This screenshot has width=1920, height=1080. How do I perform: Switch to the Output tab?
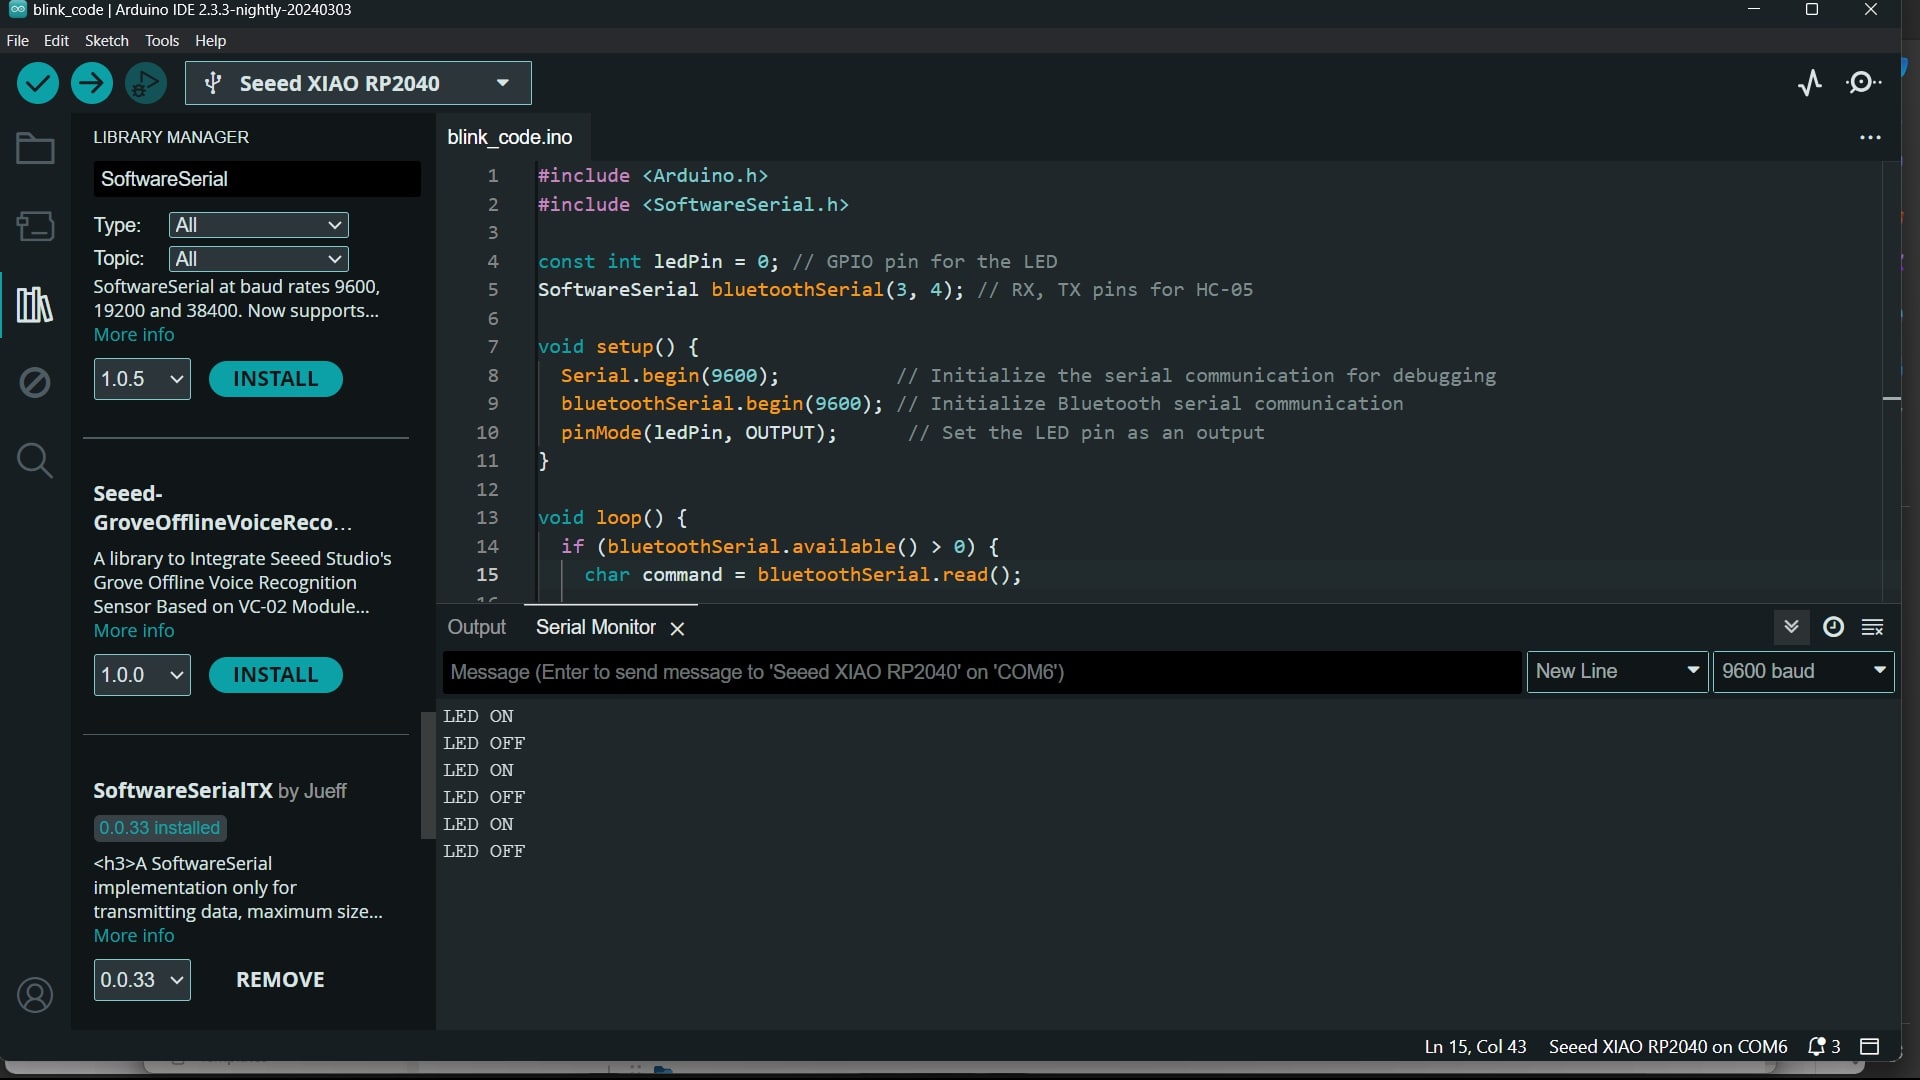tap(476, 627)
